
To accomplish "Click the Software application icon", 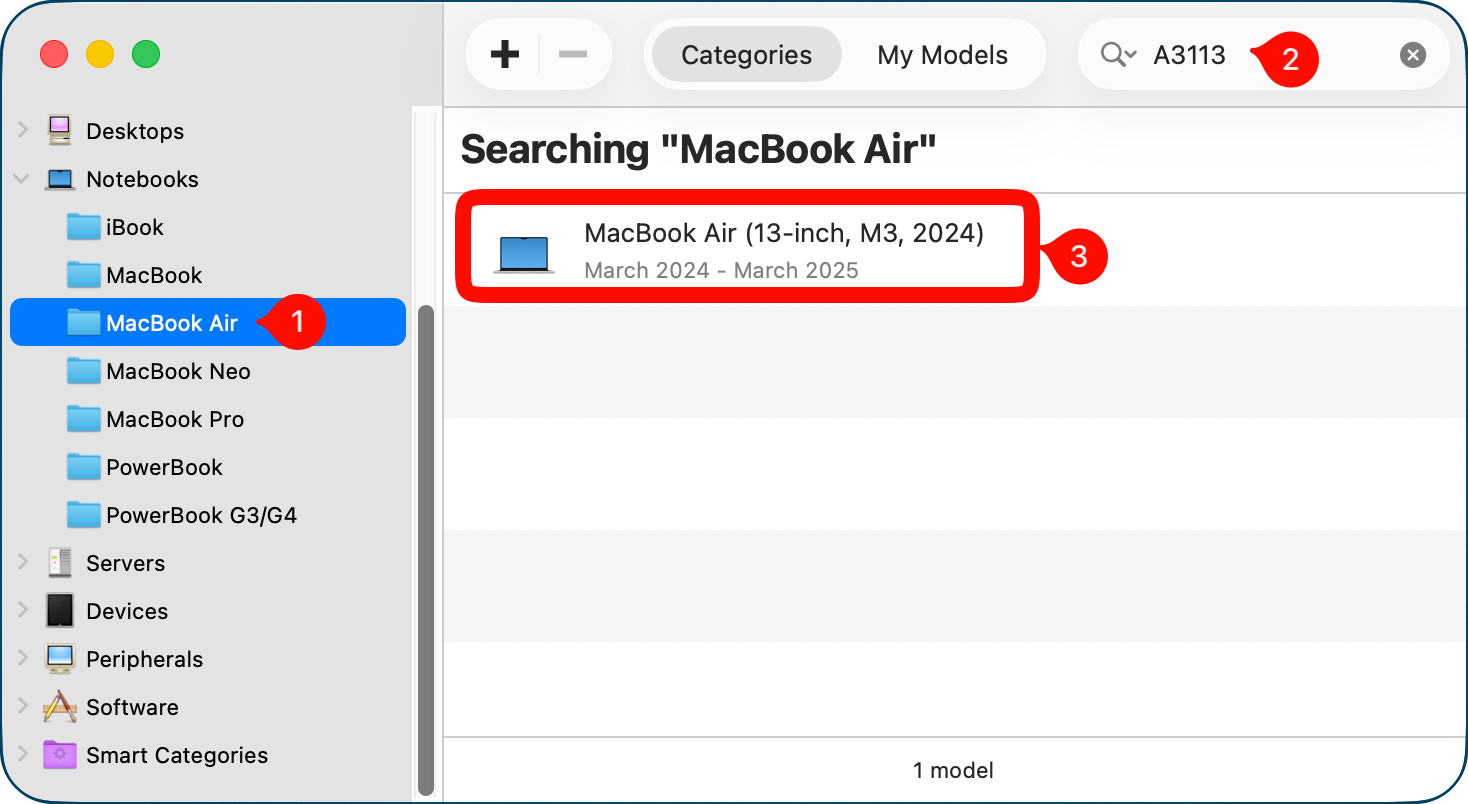I will (60, 707).
